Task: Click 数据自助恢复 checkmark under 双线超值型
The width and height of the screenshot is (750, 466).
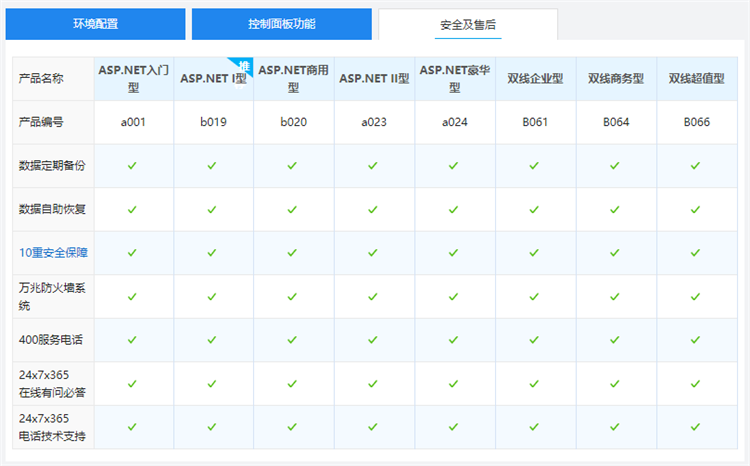Action: point(695,210)
